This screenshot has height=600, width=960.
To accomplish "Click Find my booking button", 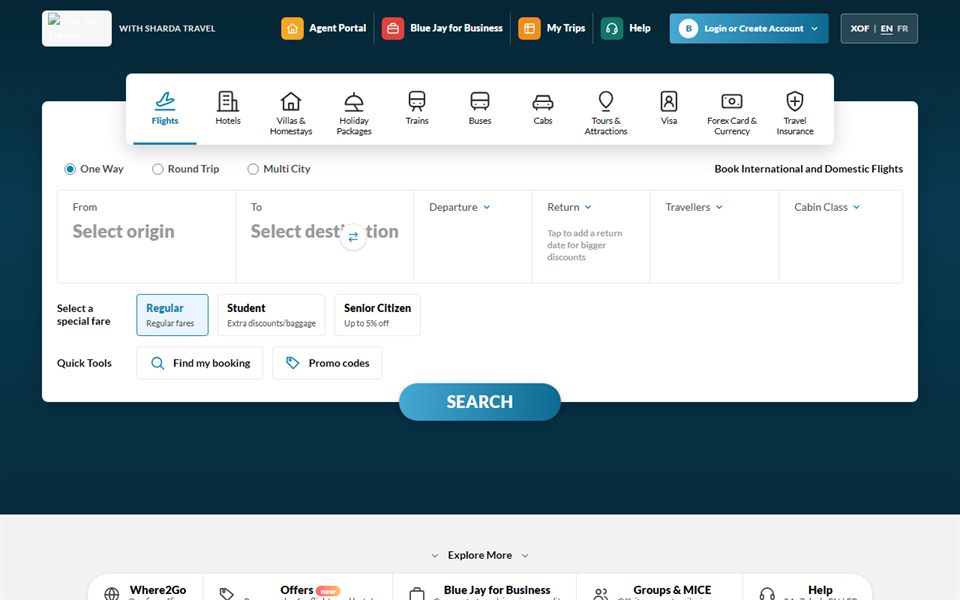I will tap(200, 363).
